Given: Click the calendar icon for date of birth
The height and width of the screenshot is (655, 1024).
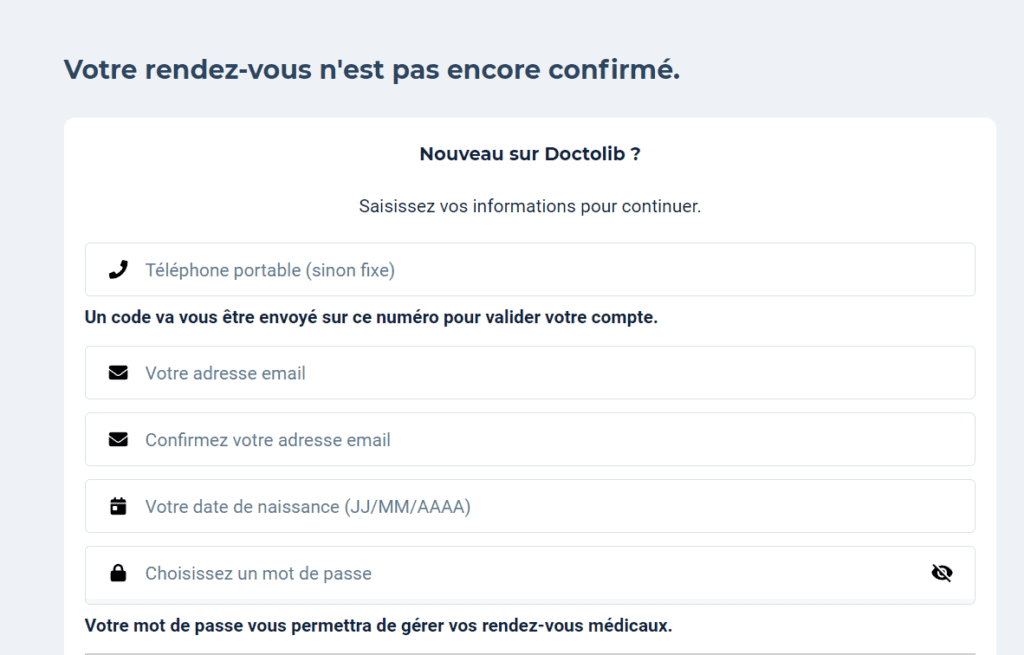Looking at the screenshot, I should pos(118,507).
